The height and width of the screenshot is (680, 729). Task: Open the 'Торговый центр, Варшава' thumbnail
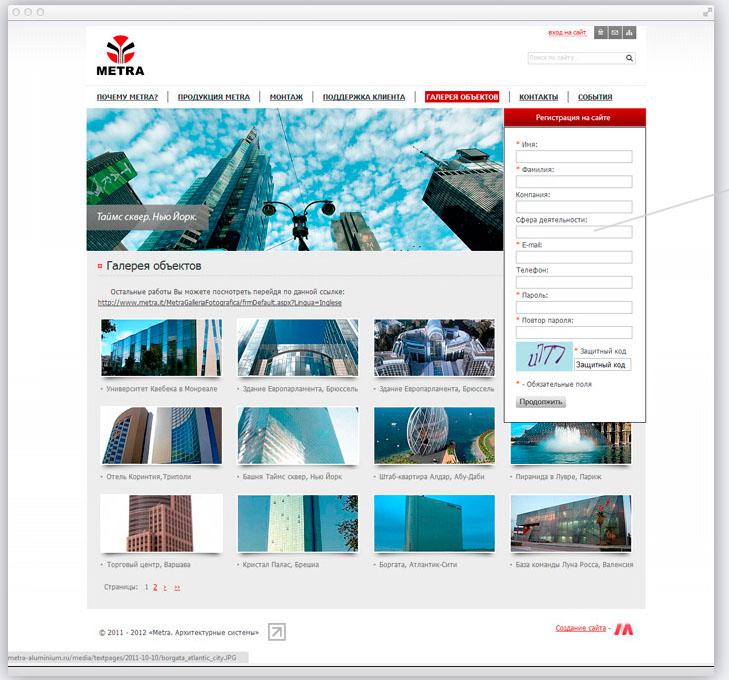[x=161, y=523]
